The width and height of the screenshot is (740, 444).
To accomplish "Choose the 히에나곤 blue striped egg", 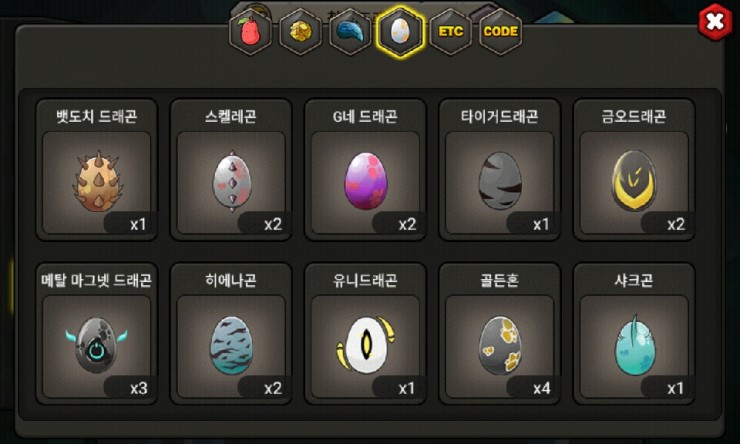I will pos(231,346).
